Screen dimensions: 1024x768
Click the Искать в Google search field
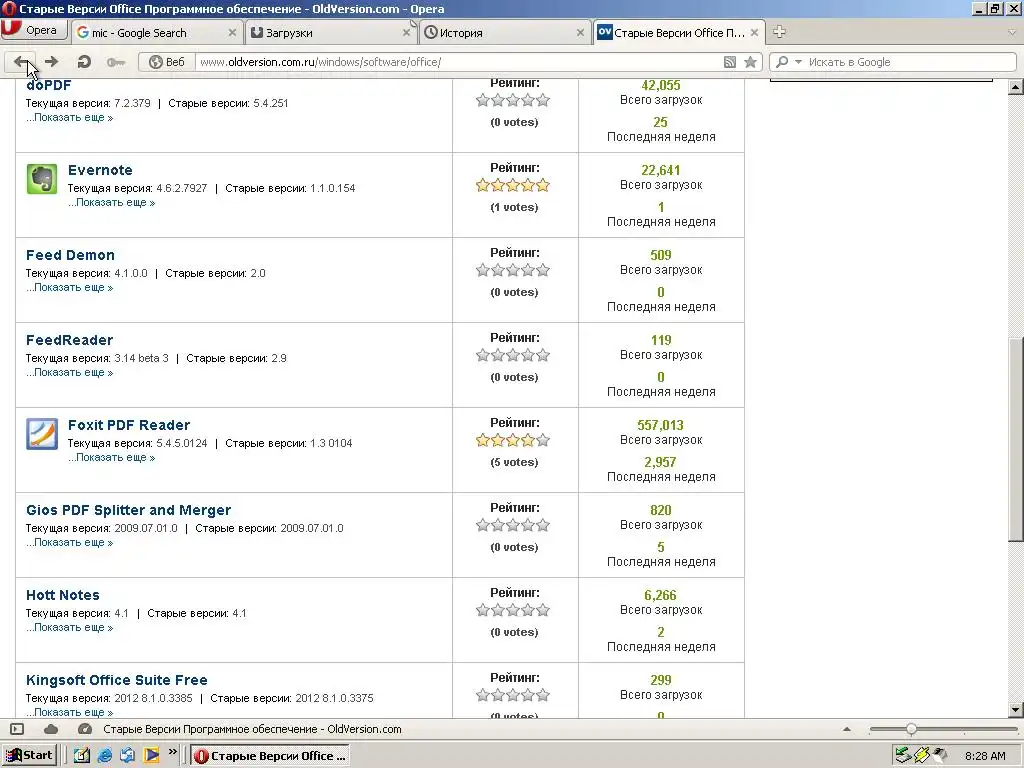pyautogui.click(x=910, y=62)
